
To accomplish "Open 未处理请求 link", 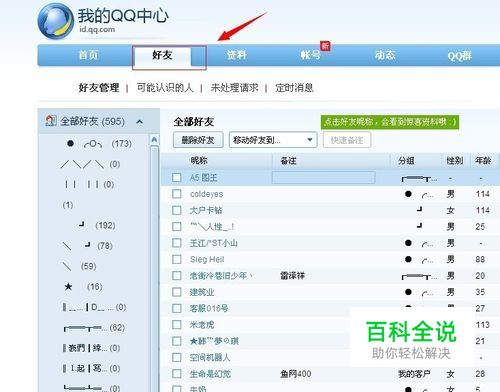I will tap(234, 88).
